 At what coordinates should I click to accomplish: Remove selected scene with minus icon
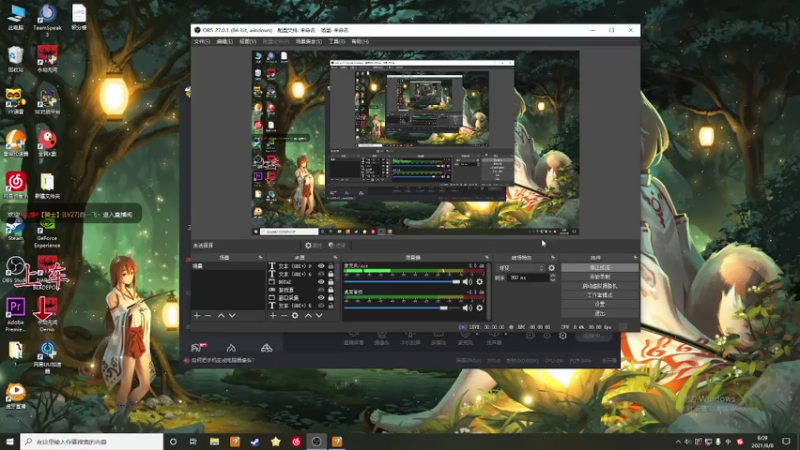208,316
